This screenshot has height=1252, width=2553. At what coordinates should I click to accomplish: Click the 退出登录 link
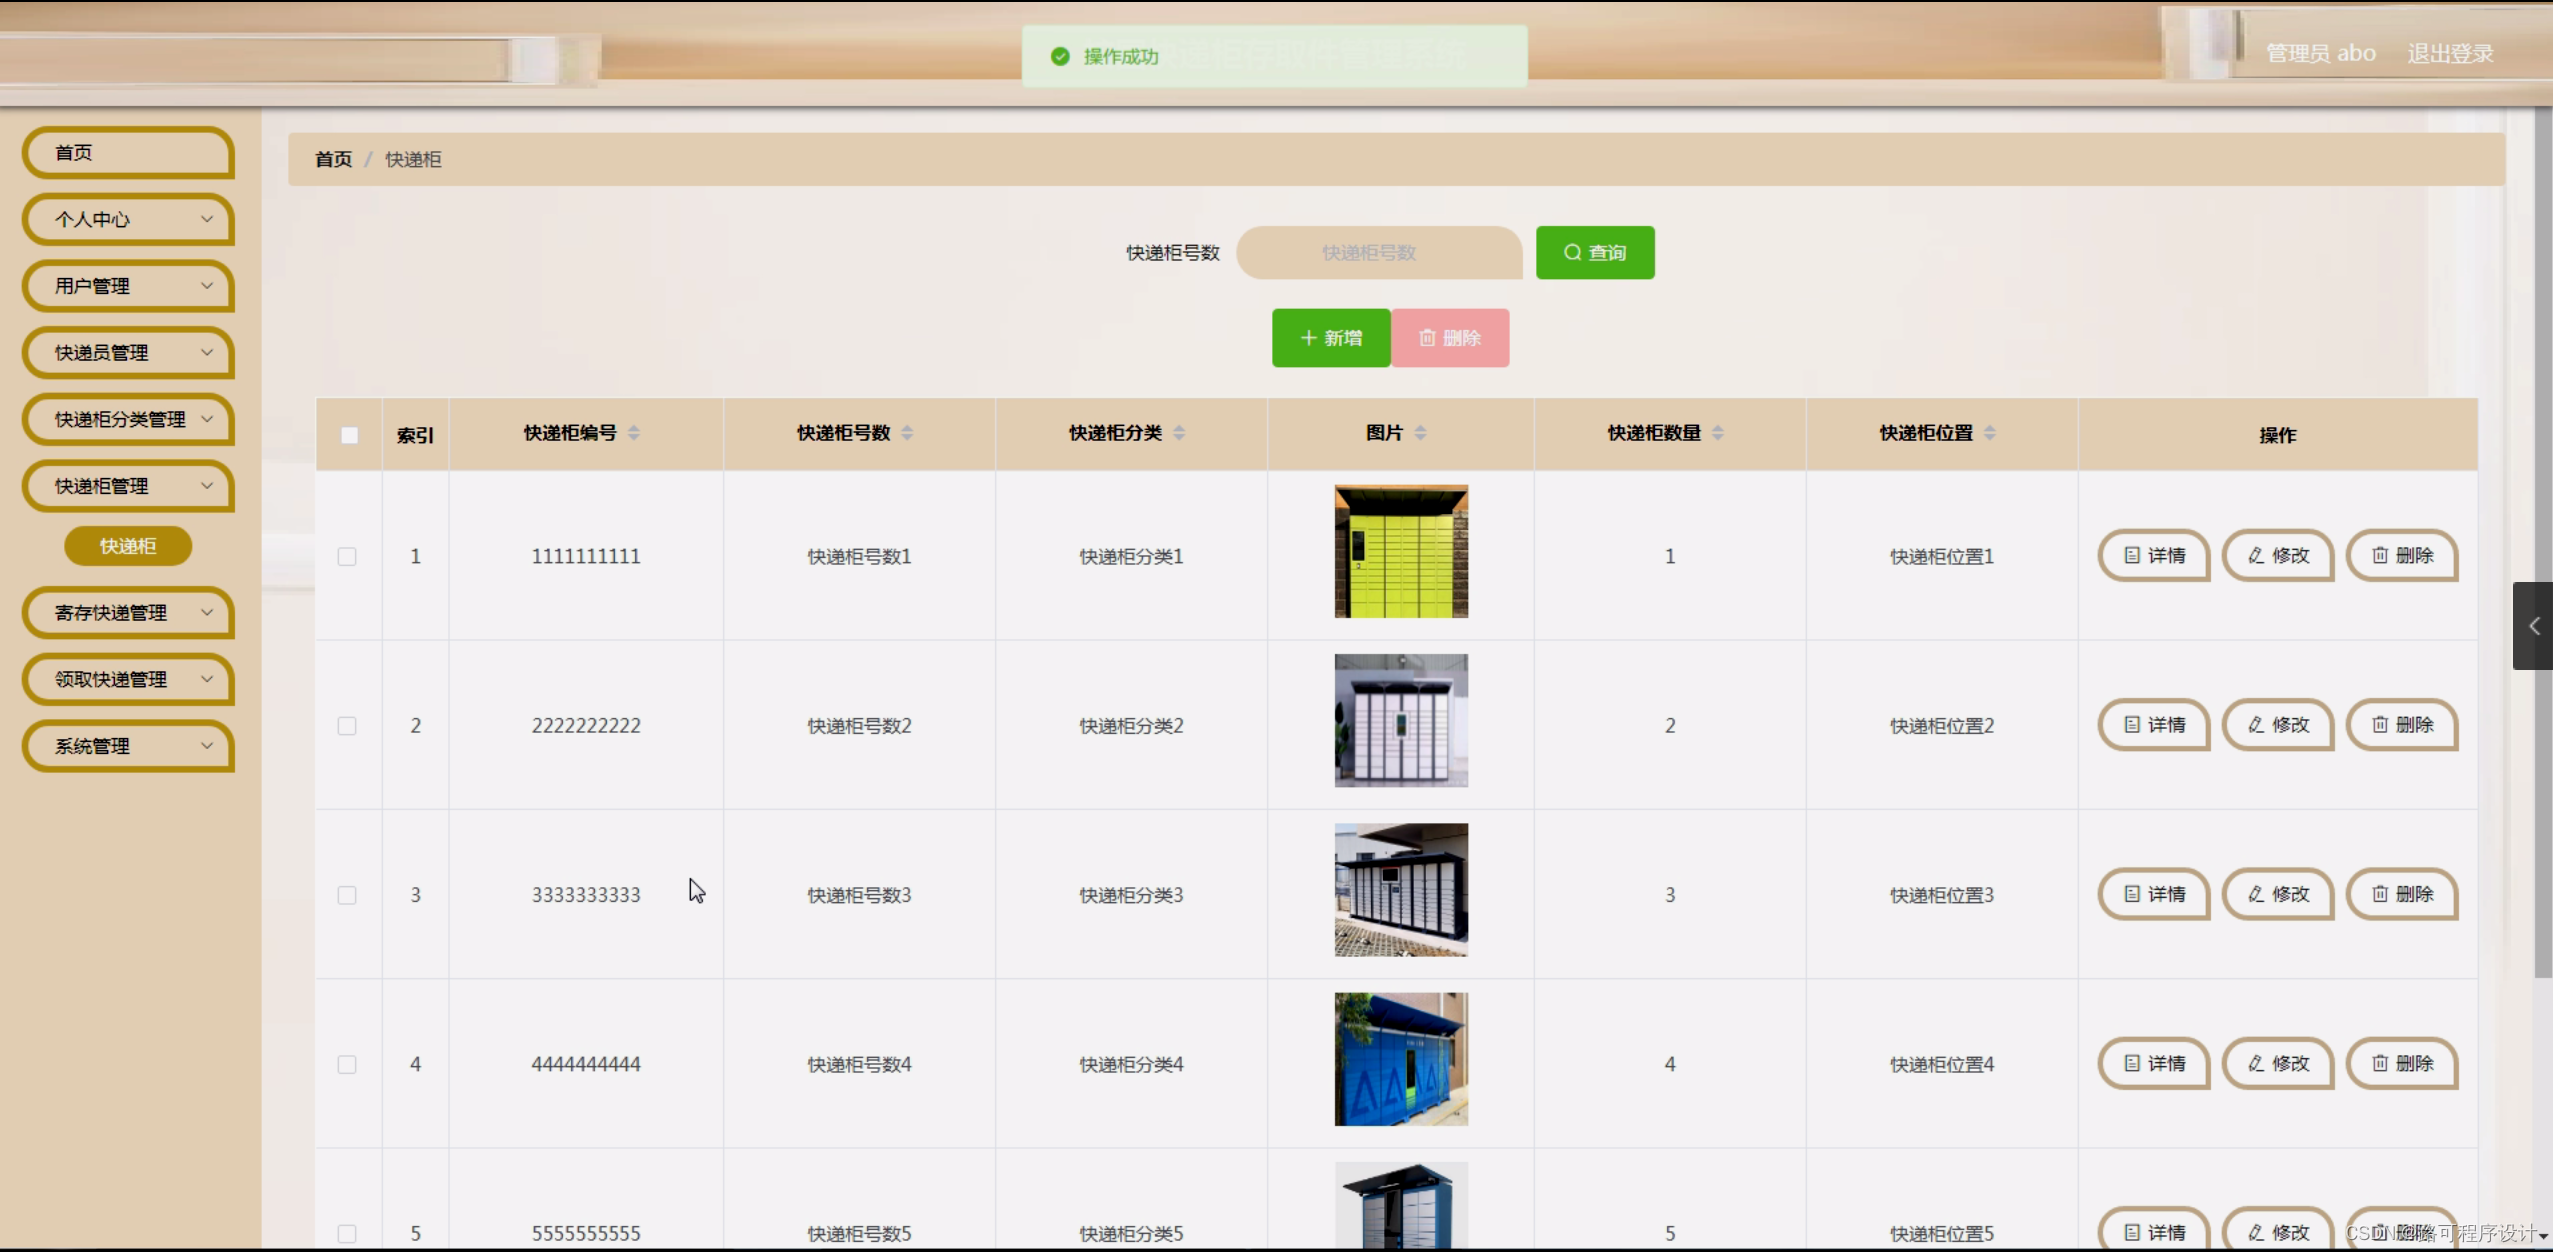[2449, 54]
